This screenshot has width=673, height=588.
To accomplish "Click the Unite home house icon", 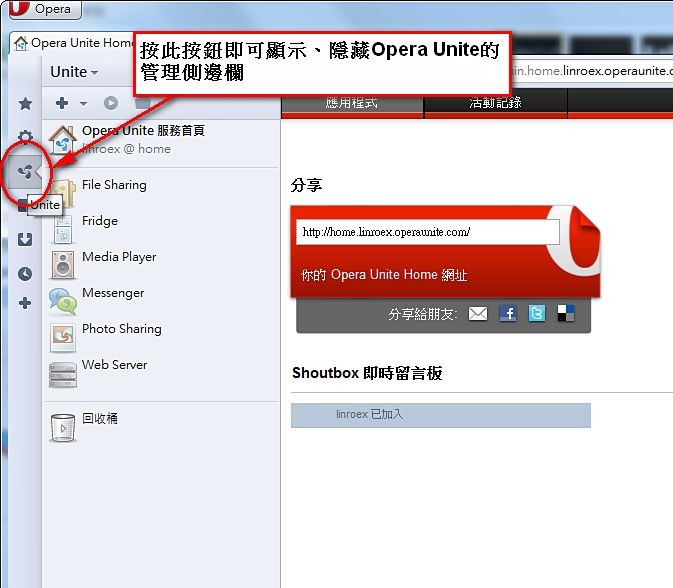I will click(63, 140).
